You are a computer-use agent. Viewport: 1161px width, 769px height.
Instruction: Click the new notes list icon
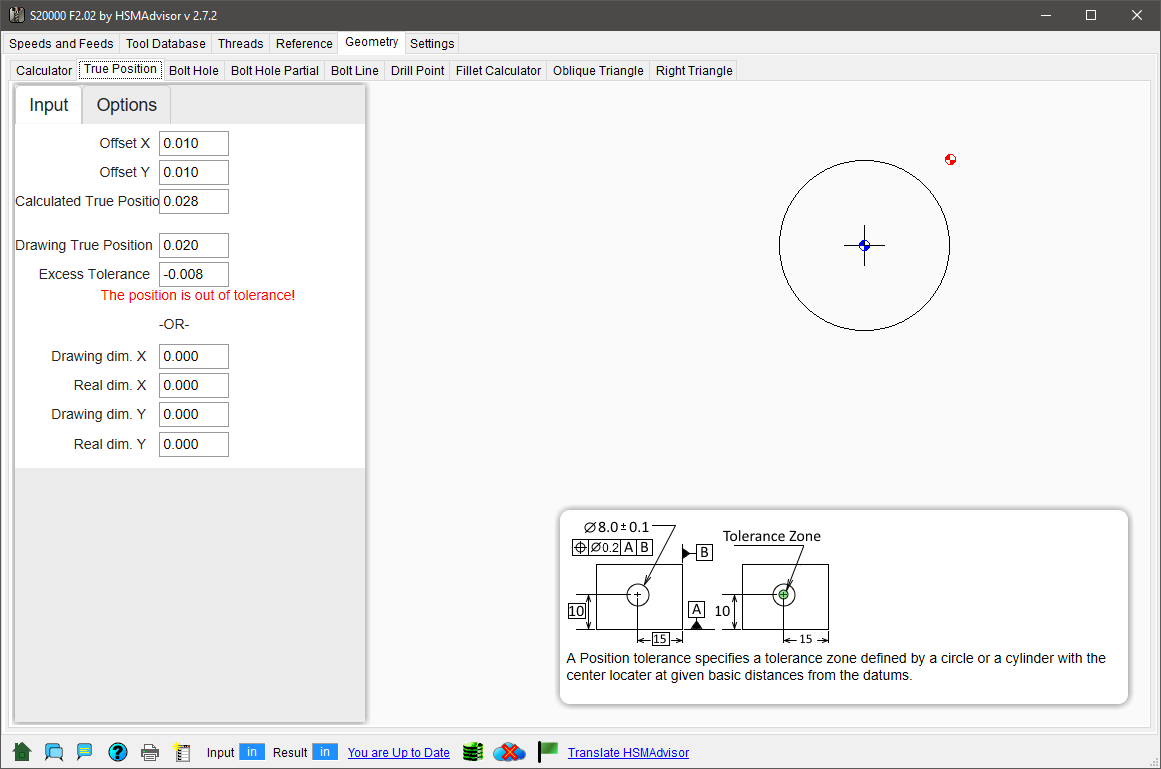click(x=181, y=752)
